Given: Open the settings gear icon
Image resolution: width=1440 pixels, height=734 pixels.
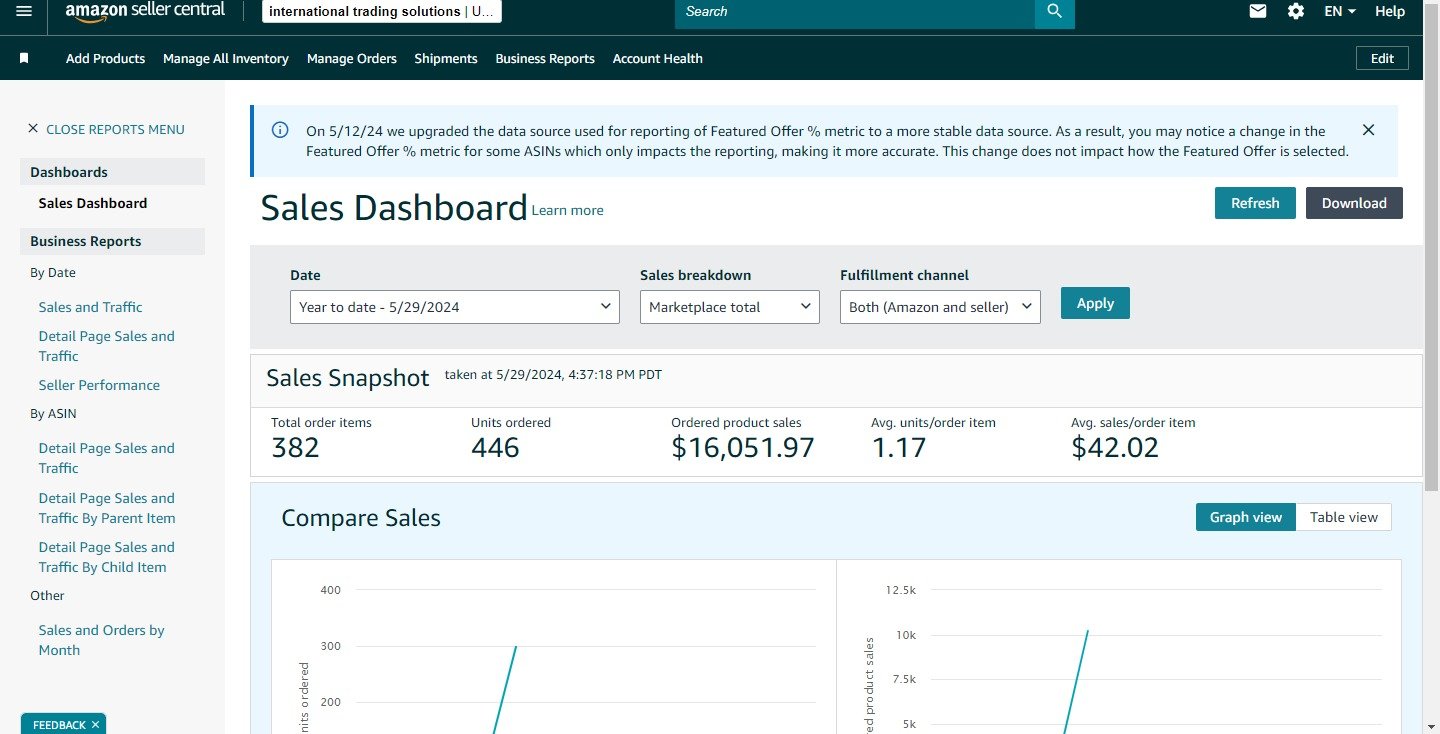Looking at the screenshot, I should (x=1296, y=11).
